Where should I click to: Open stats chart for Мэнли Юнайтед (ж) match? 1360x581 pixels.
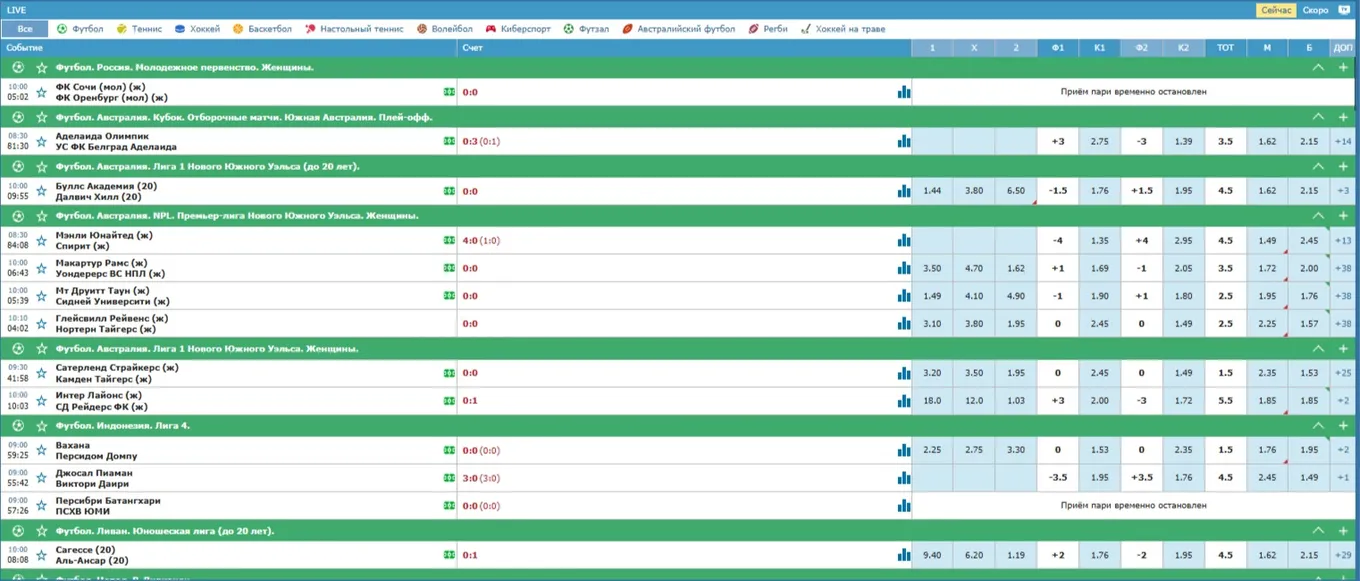pyautogui.click(x=904, y=240)
